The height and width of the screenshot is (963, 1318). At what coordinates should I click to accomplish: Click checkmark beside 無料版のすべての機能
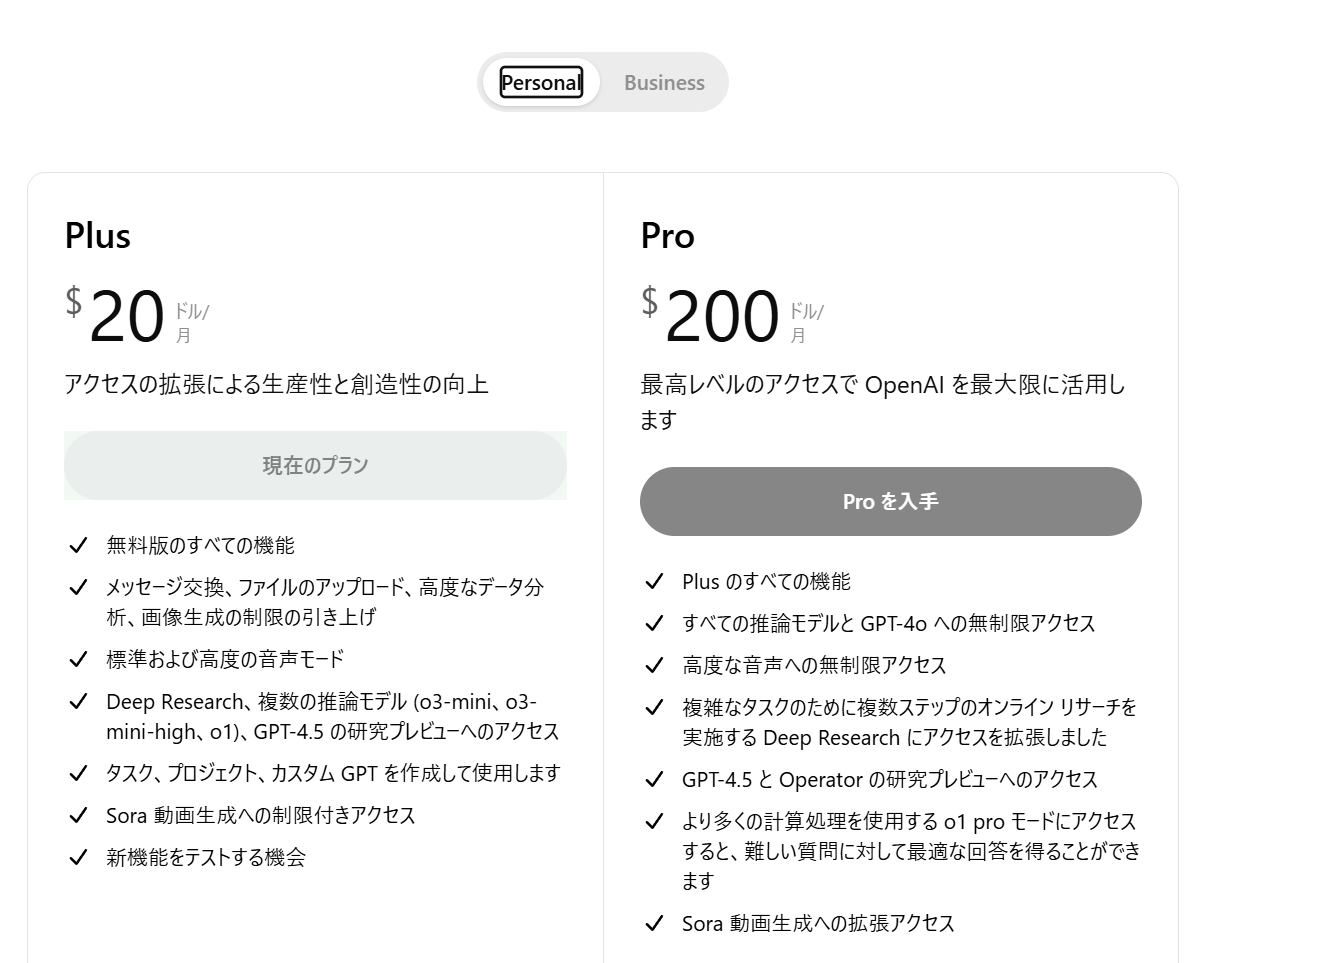78,545
